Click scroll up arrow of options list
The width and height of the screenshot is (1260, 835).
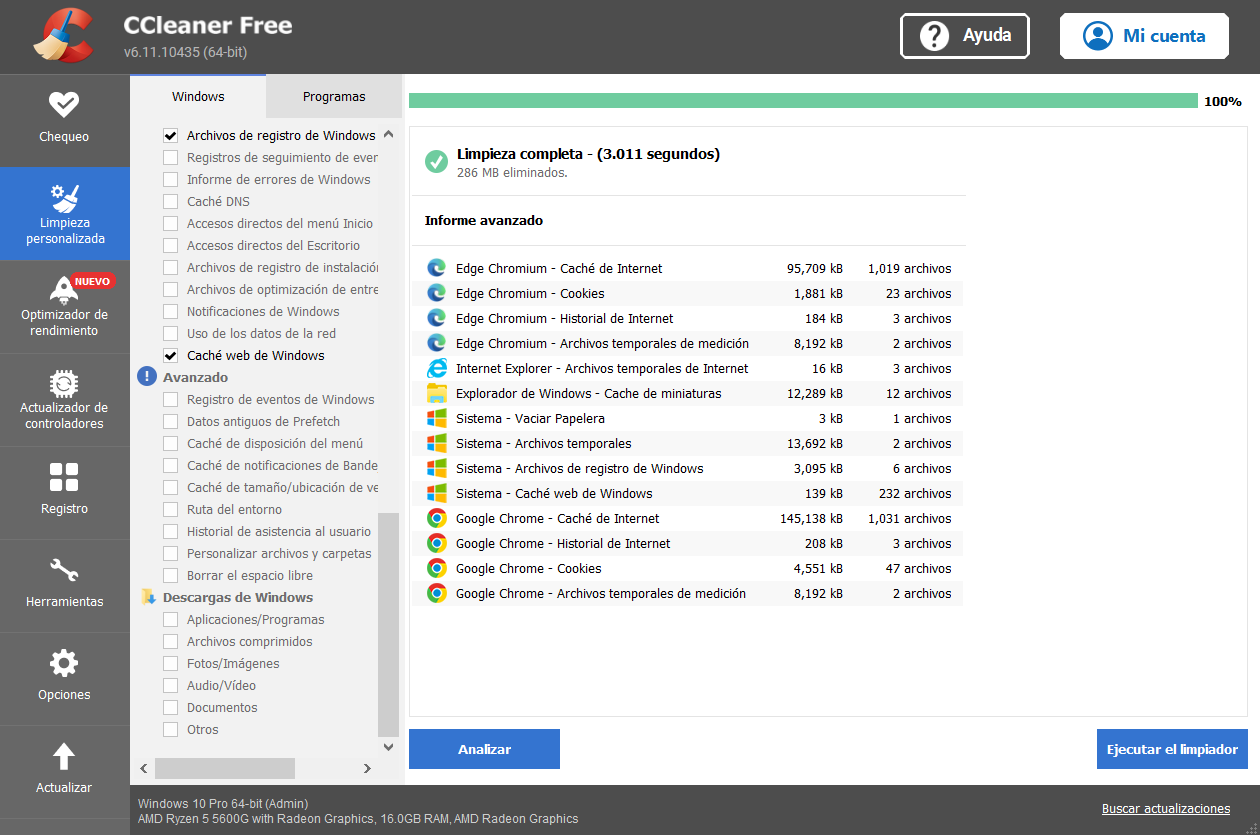pyautogui.click(x=388, y=134)
